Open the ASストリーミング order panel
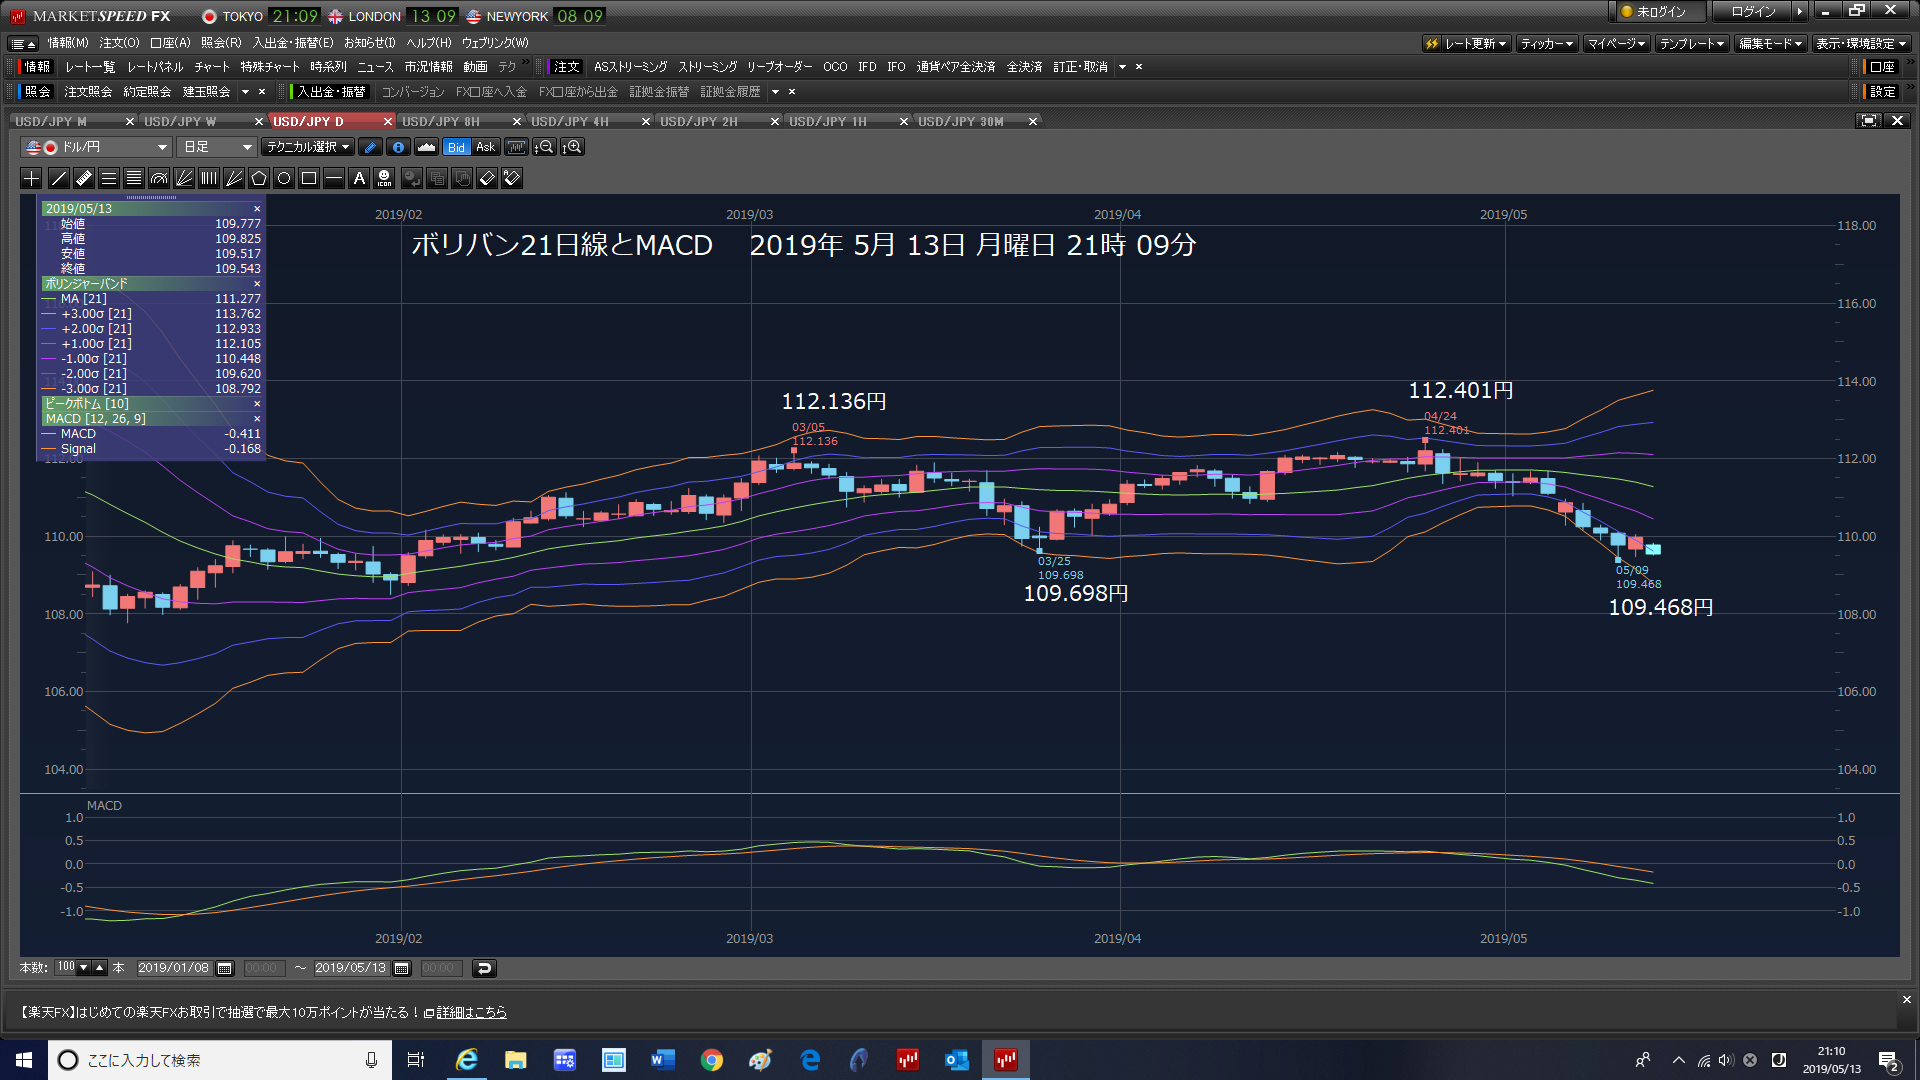Screen dimensions: 1920x1080 tap(630, 67)
